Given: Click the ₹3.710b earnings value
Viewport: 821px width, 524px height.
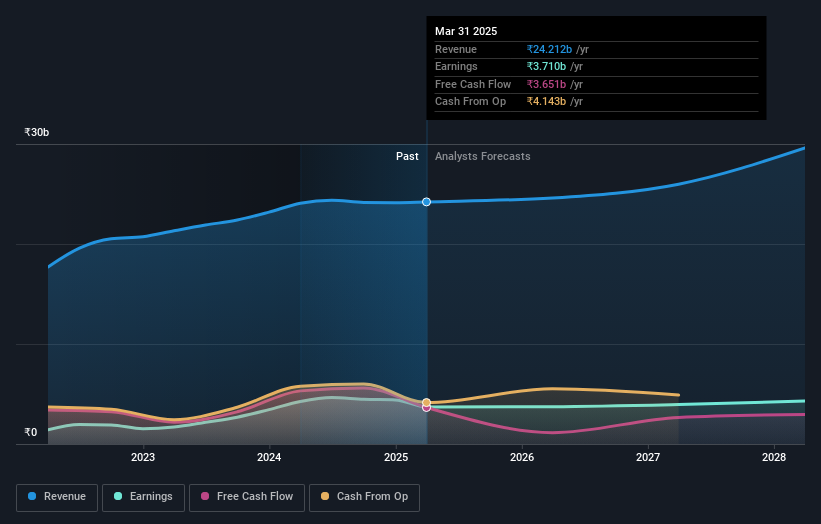Looking at the screenshot, I should (546, 66).
